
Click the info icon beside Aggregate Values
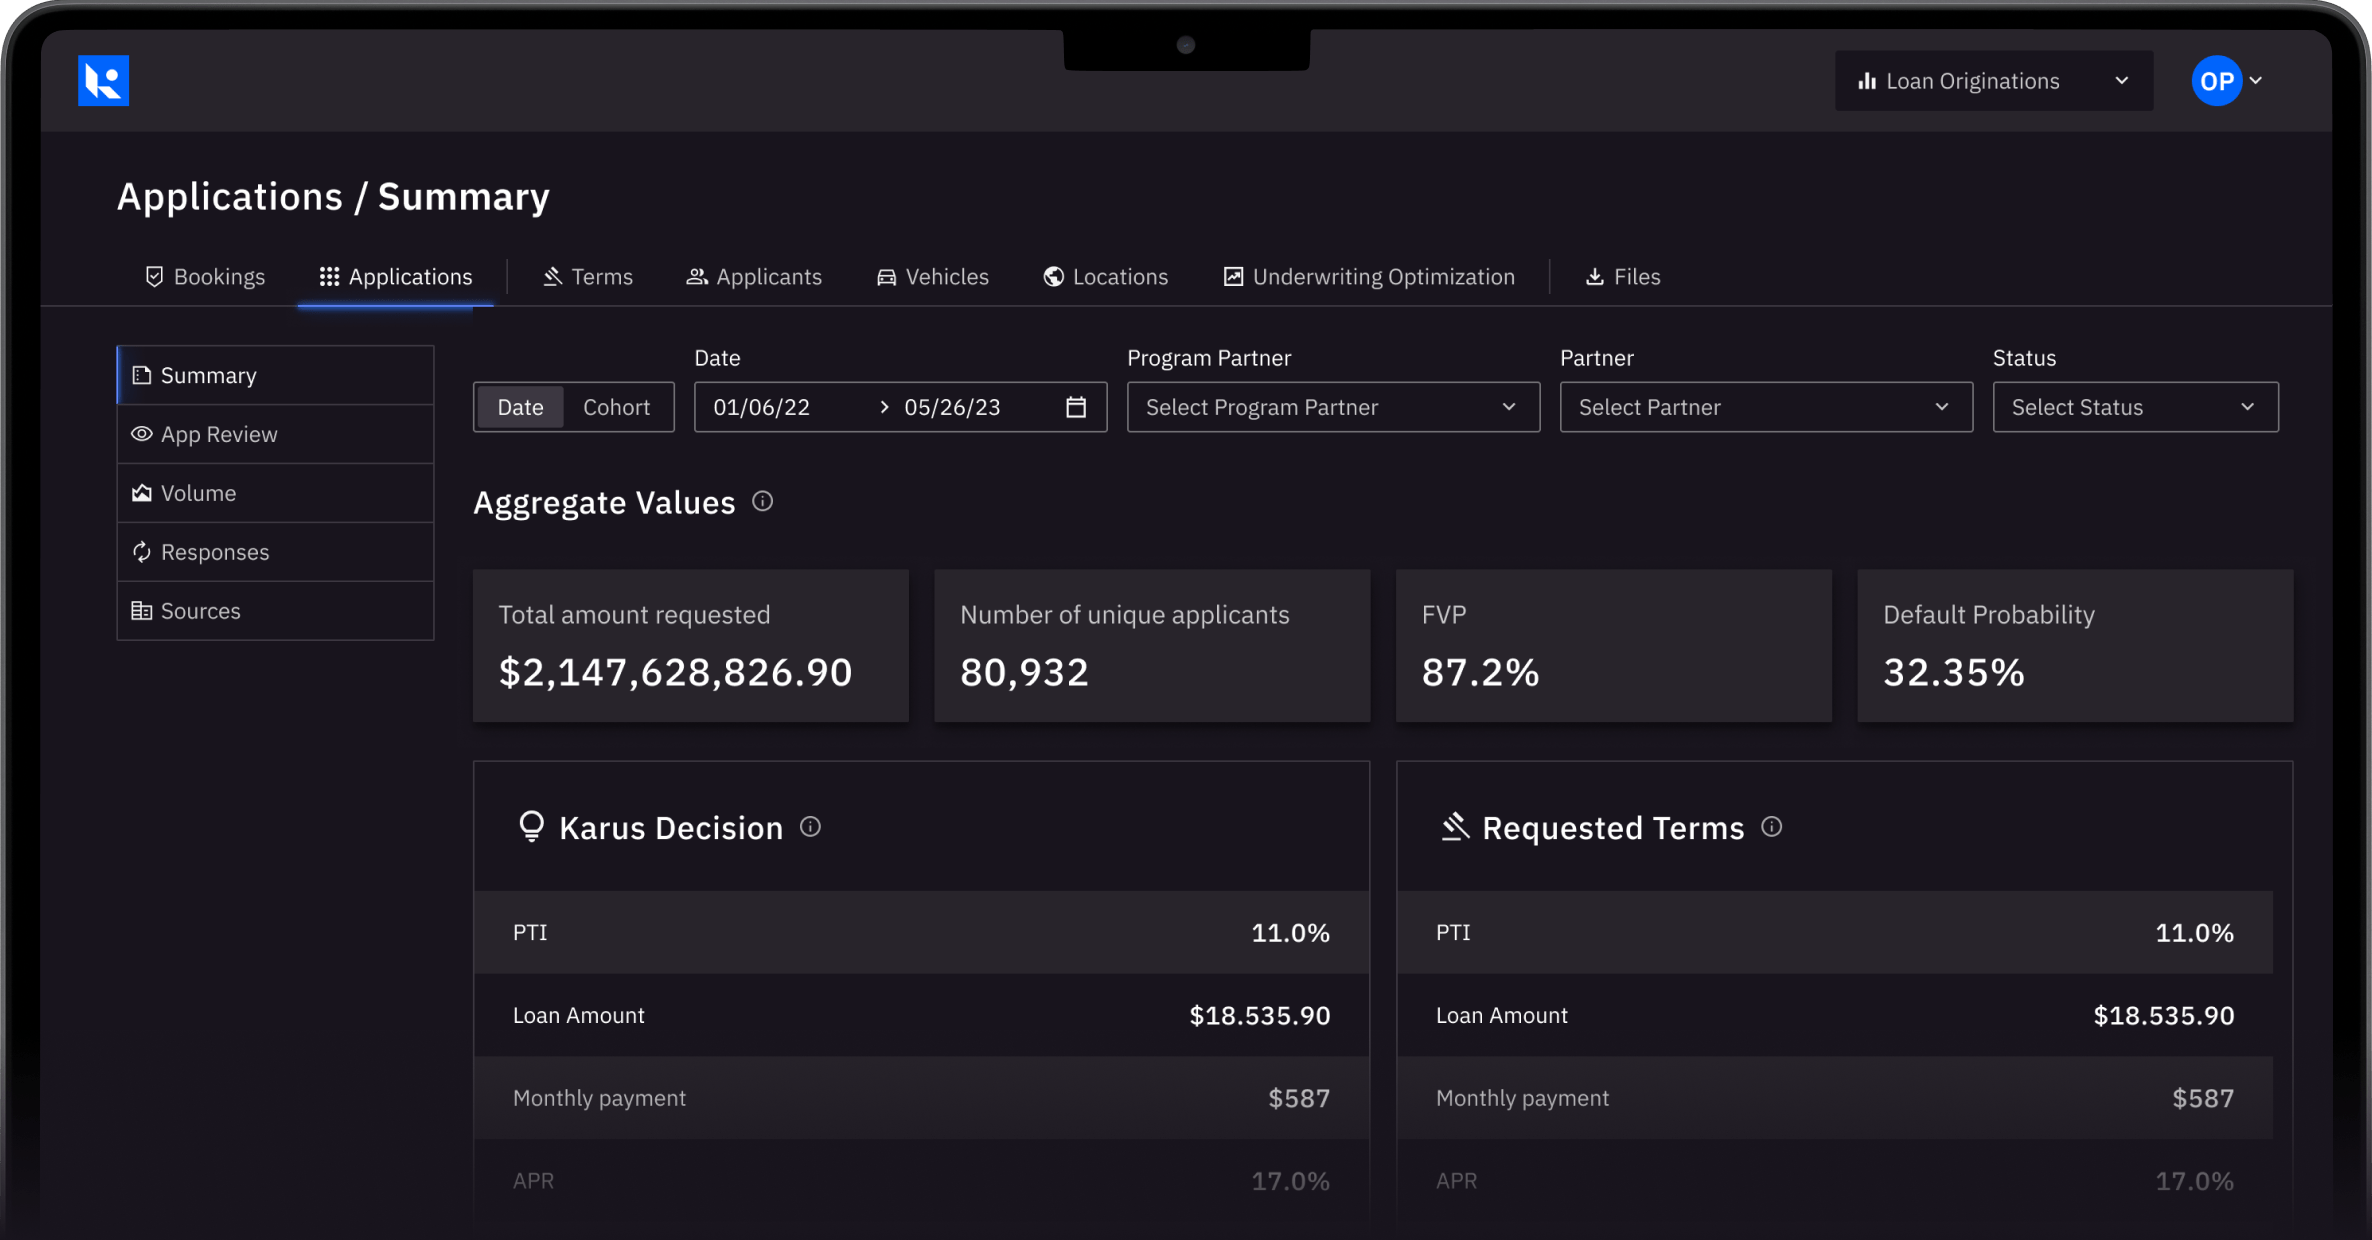(762, 501)
